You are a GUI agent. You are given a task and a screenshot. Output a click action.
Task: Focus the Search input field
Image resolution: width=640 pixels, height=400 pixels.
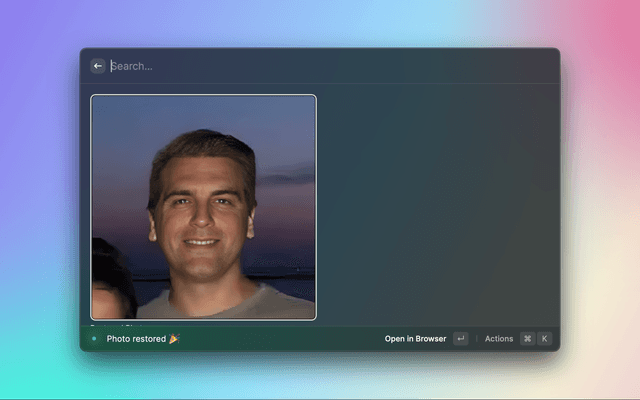coord(200,66)
